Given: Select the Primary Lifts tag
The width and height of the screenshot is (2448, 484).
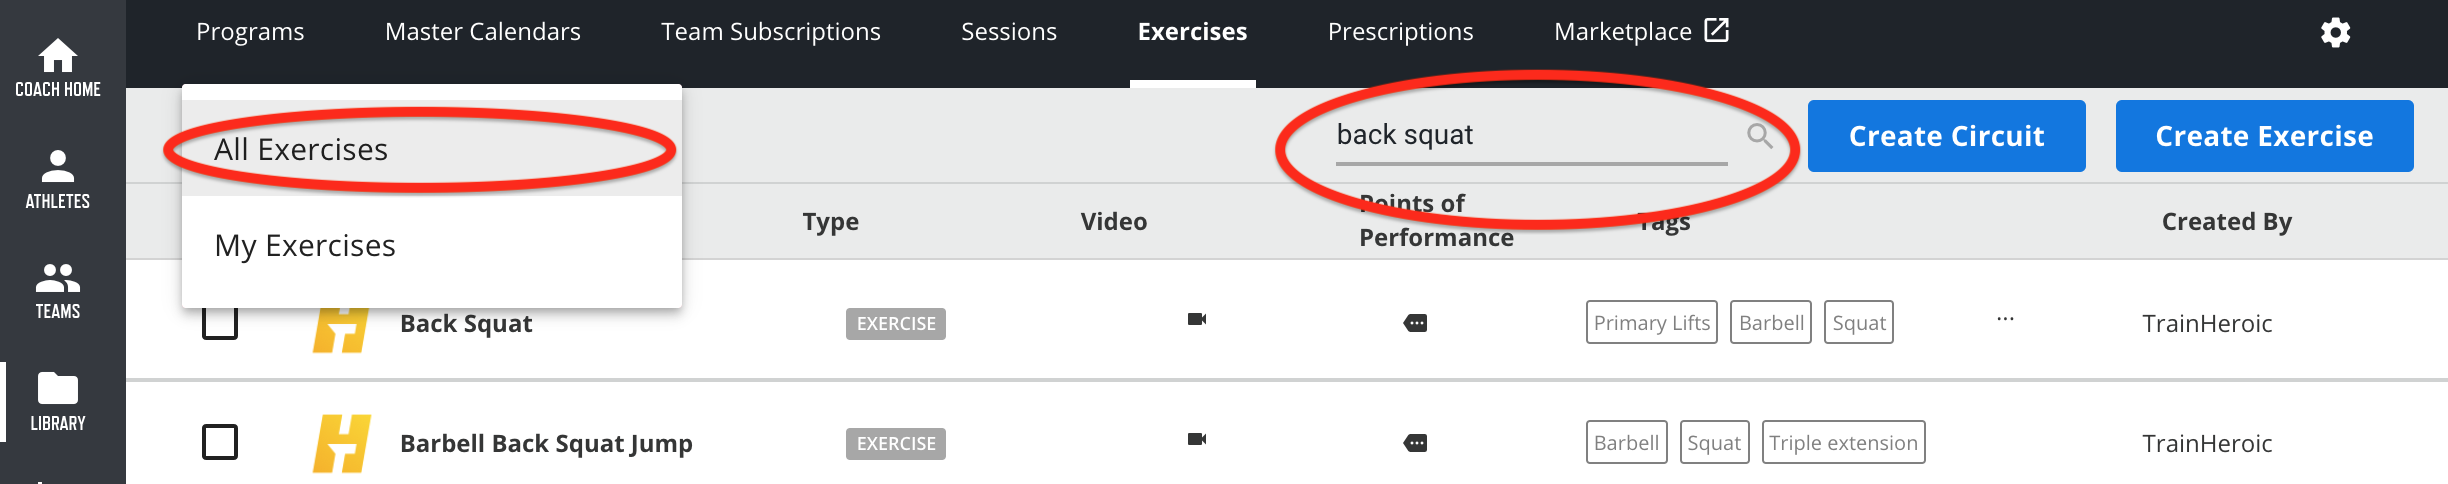Looking at the screenshot, I should pyautogui.click(x=1652, y=322).
